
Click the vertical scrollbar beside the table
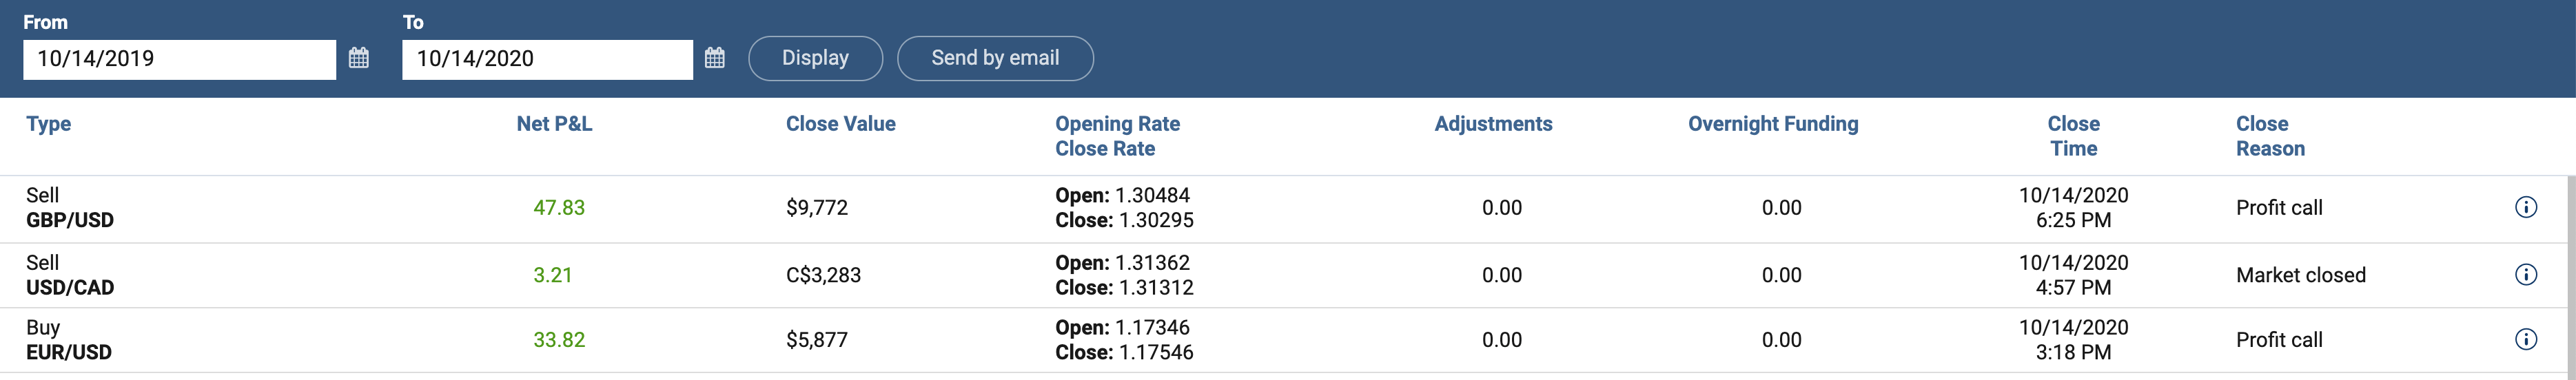point(2571,278)
